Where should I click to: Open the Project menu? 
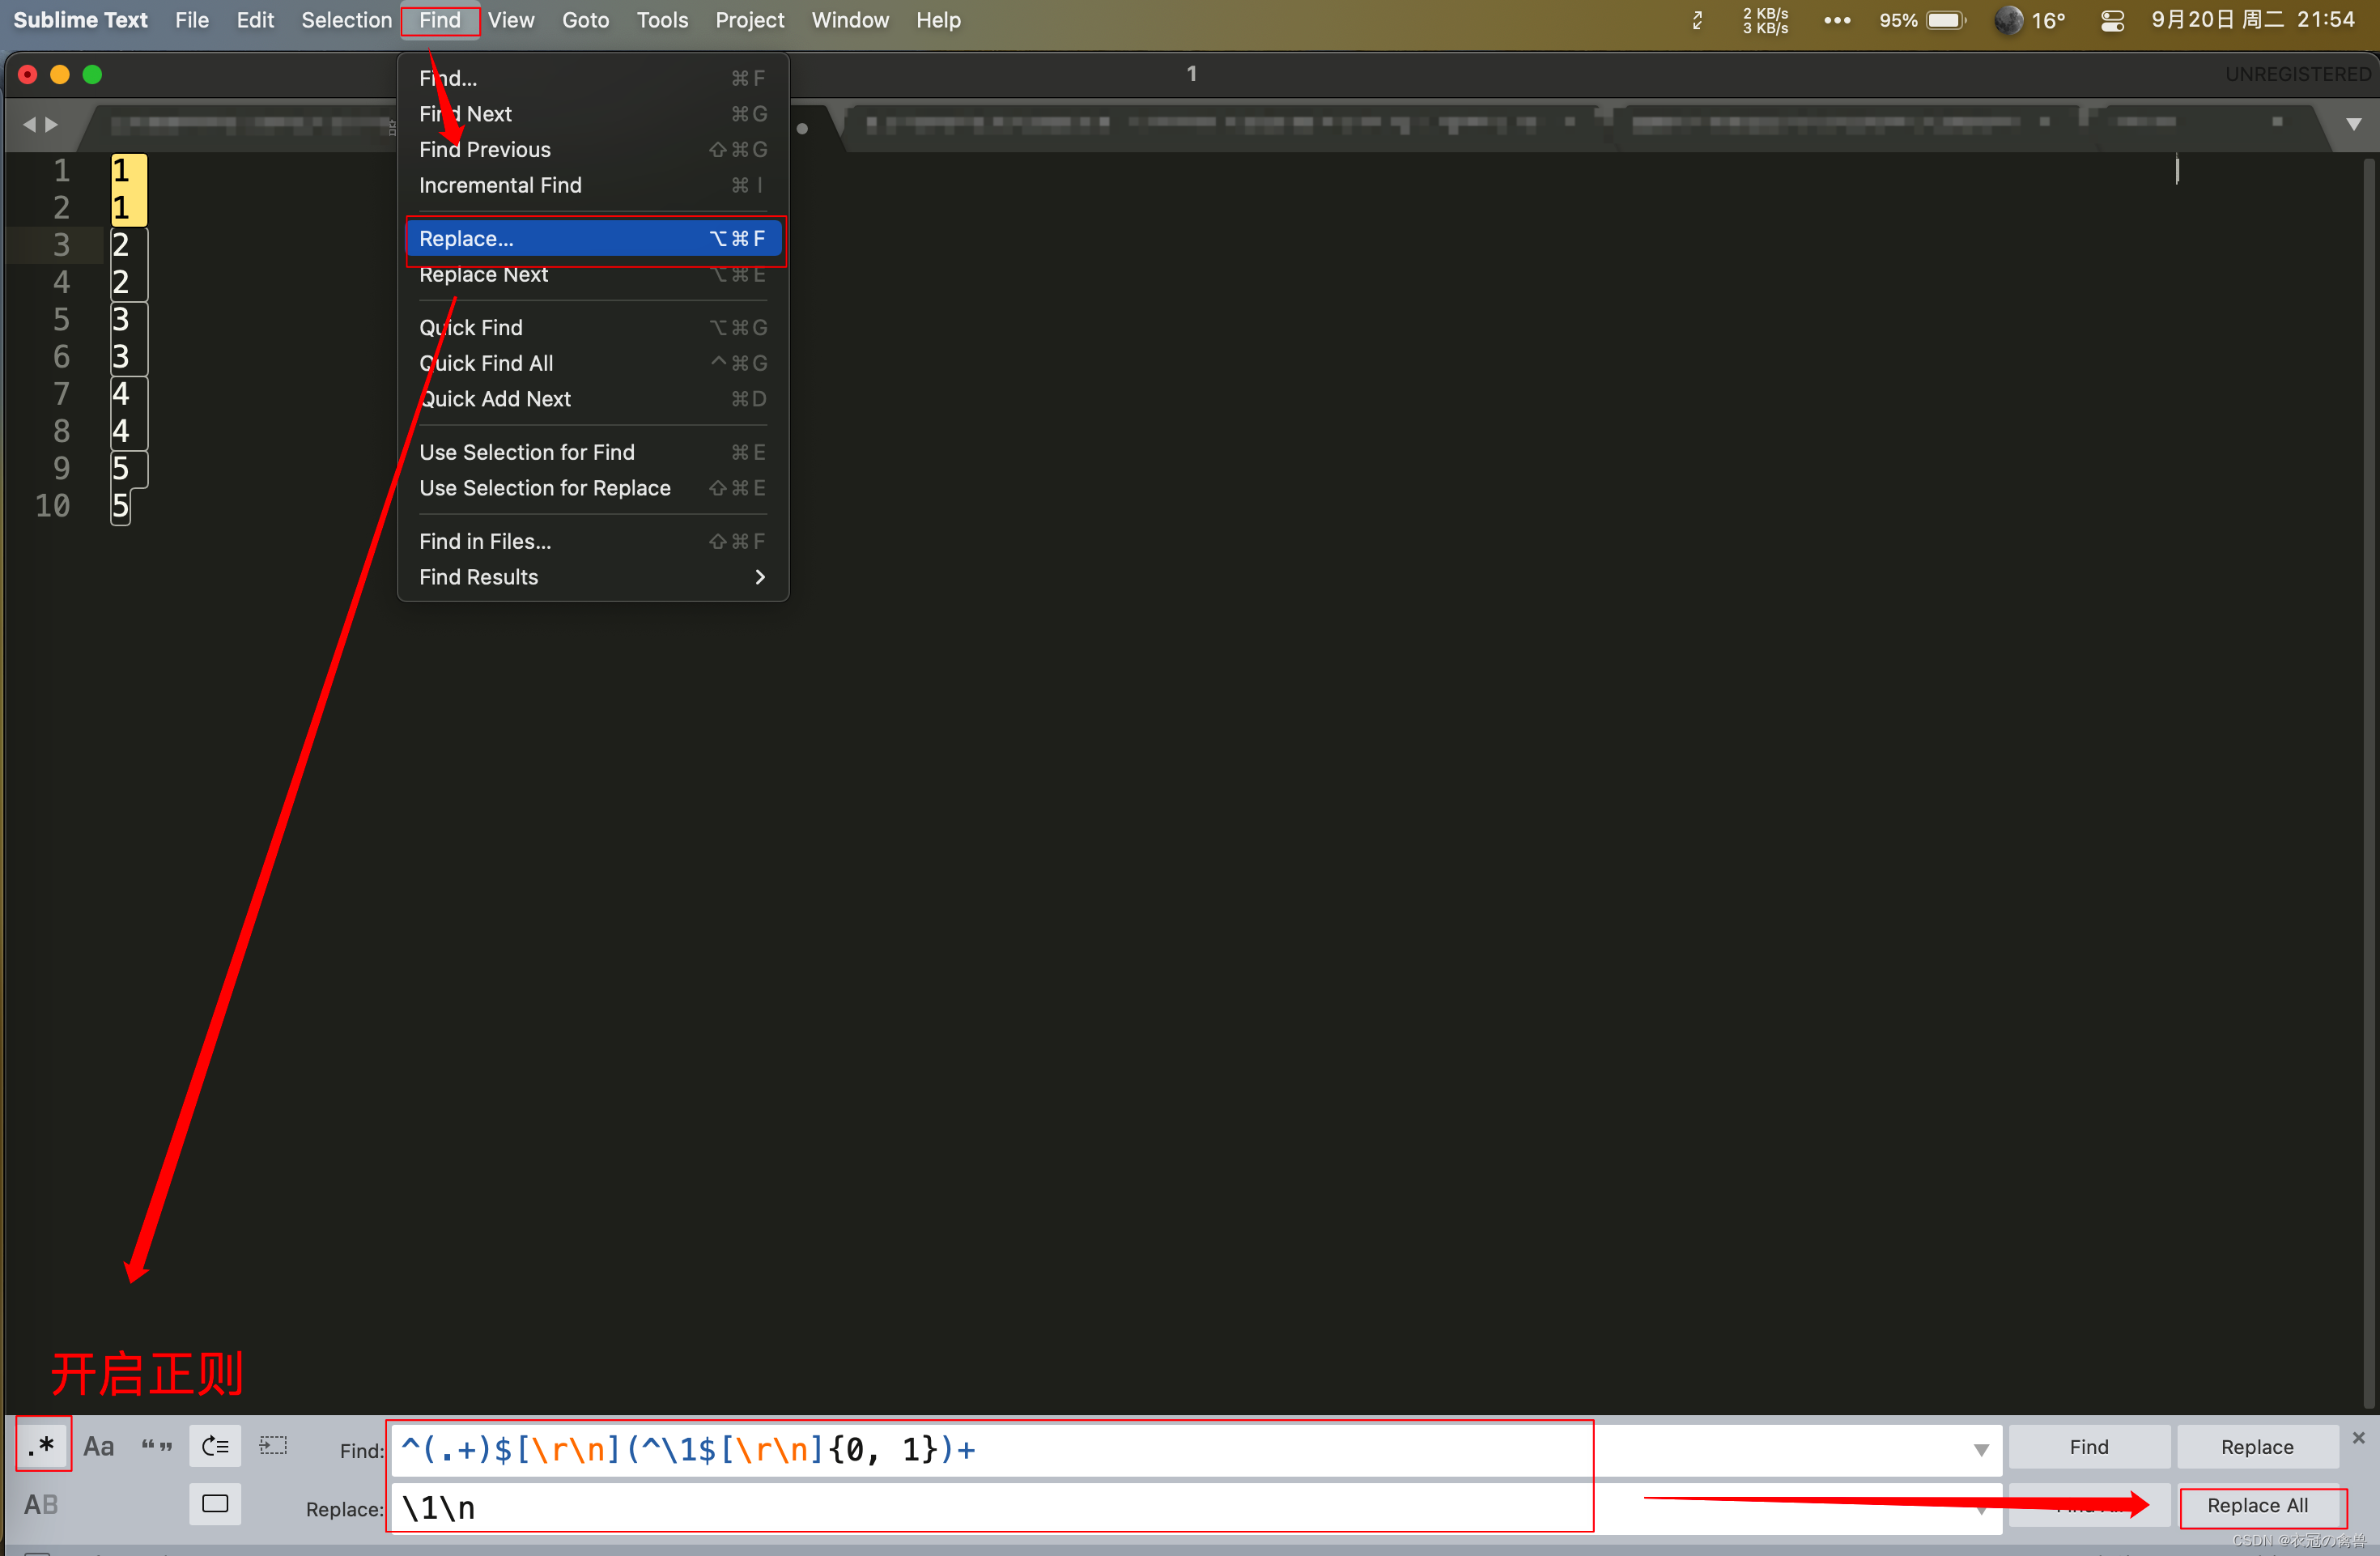click(750, 20)
